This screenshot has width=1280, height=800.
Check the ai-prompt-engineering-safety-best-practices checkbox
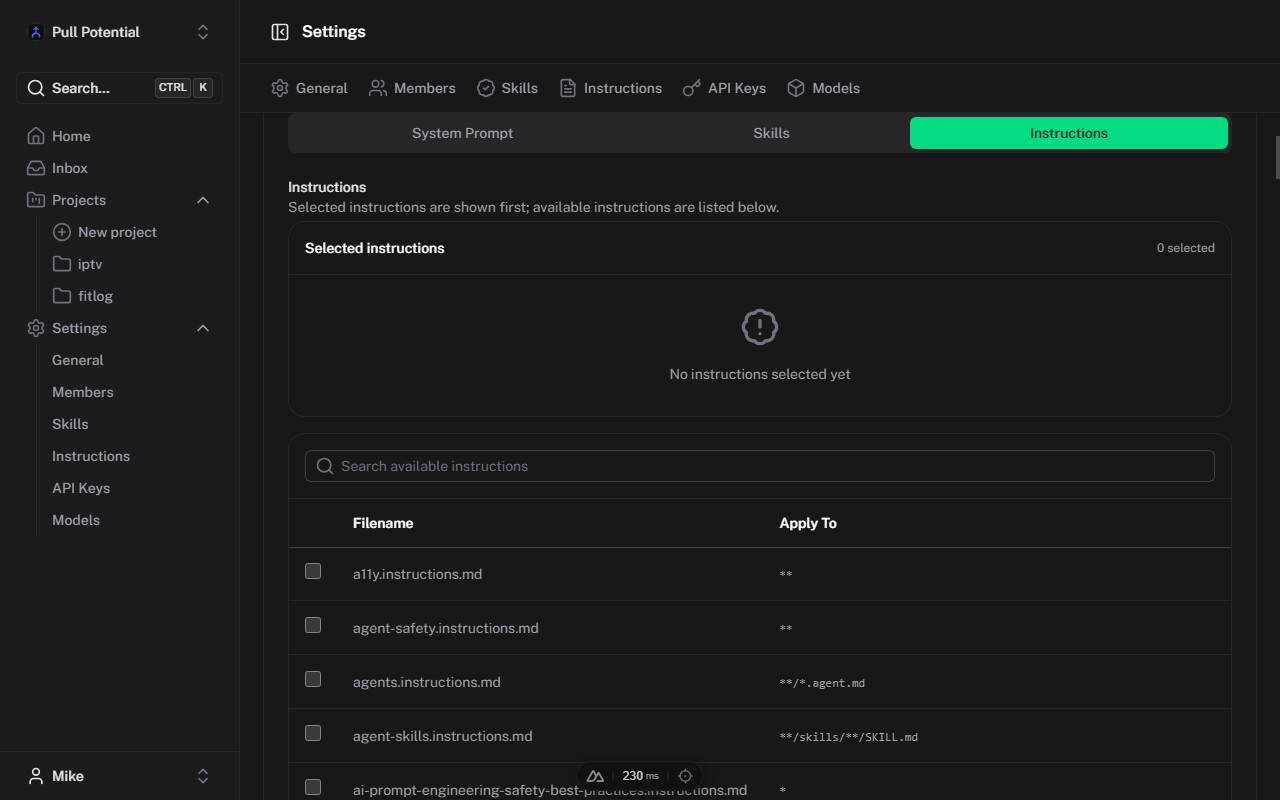click(x=313, y=787)
